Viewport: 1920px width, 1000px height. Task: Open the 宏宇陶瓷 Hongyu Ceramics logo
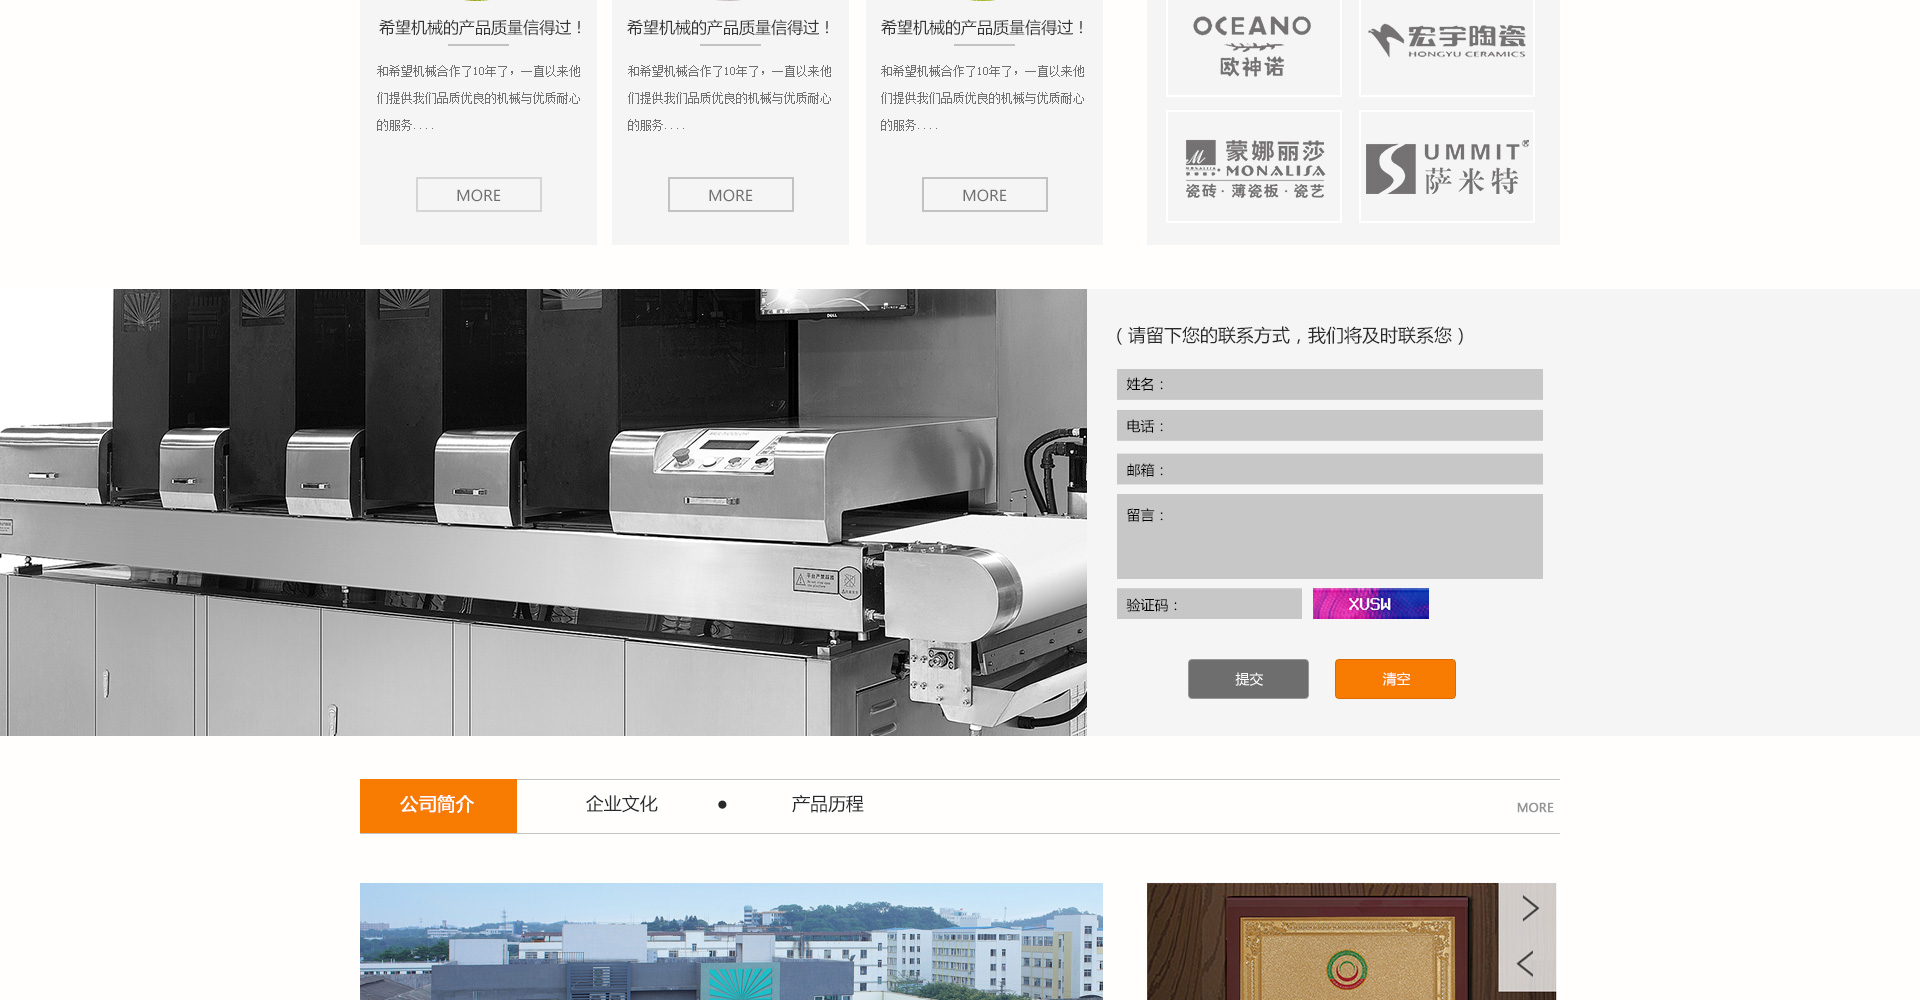click(1446, 42)
